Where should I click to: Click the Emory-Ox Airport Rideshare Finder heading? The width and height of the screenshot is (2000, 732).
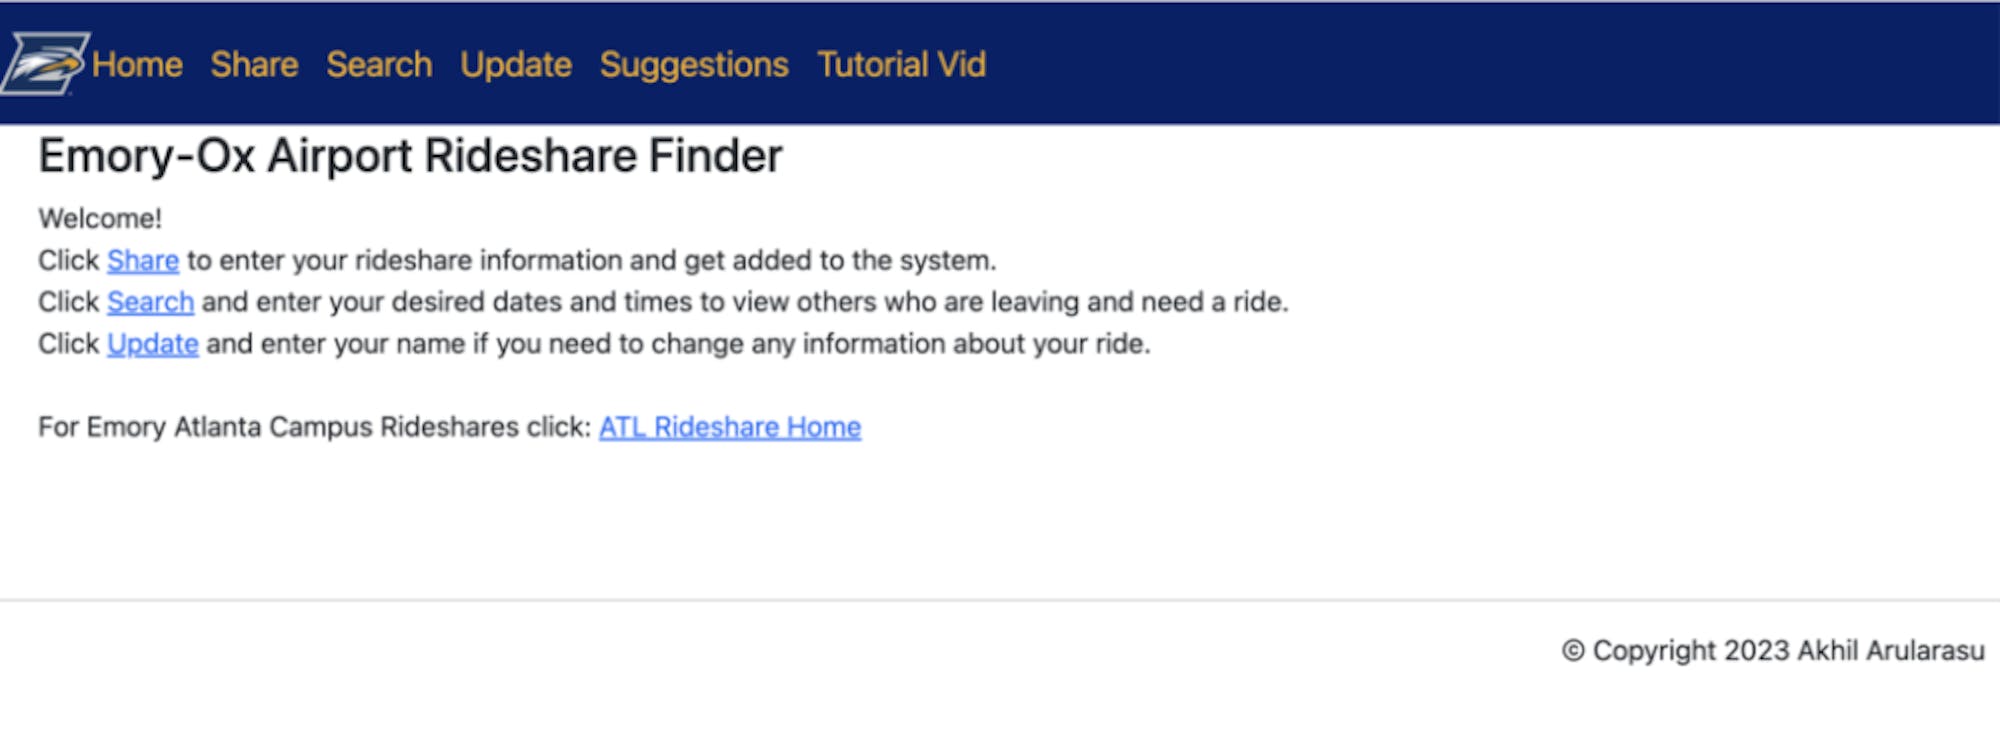tap(410, 156)
